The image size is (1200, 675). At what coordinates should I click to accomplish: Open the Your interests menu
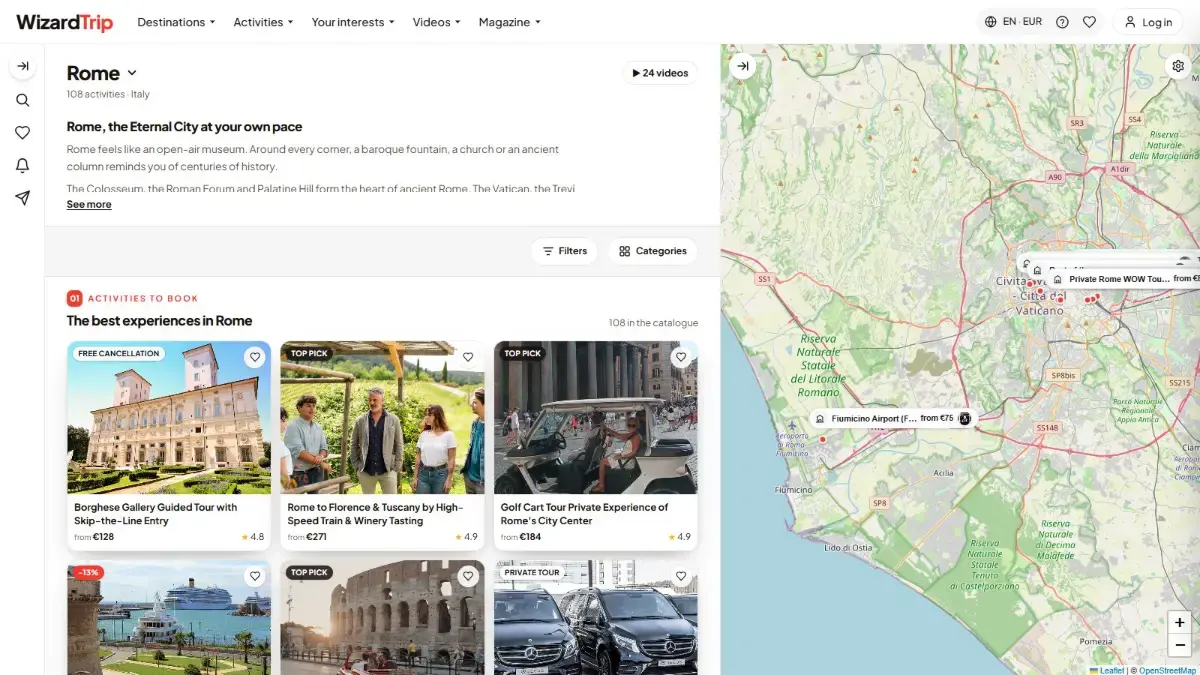(x=353, y=22)
